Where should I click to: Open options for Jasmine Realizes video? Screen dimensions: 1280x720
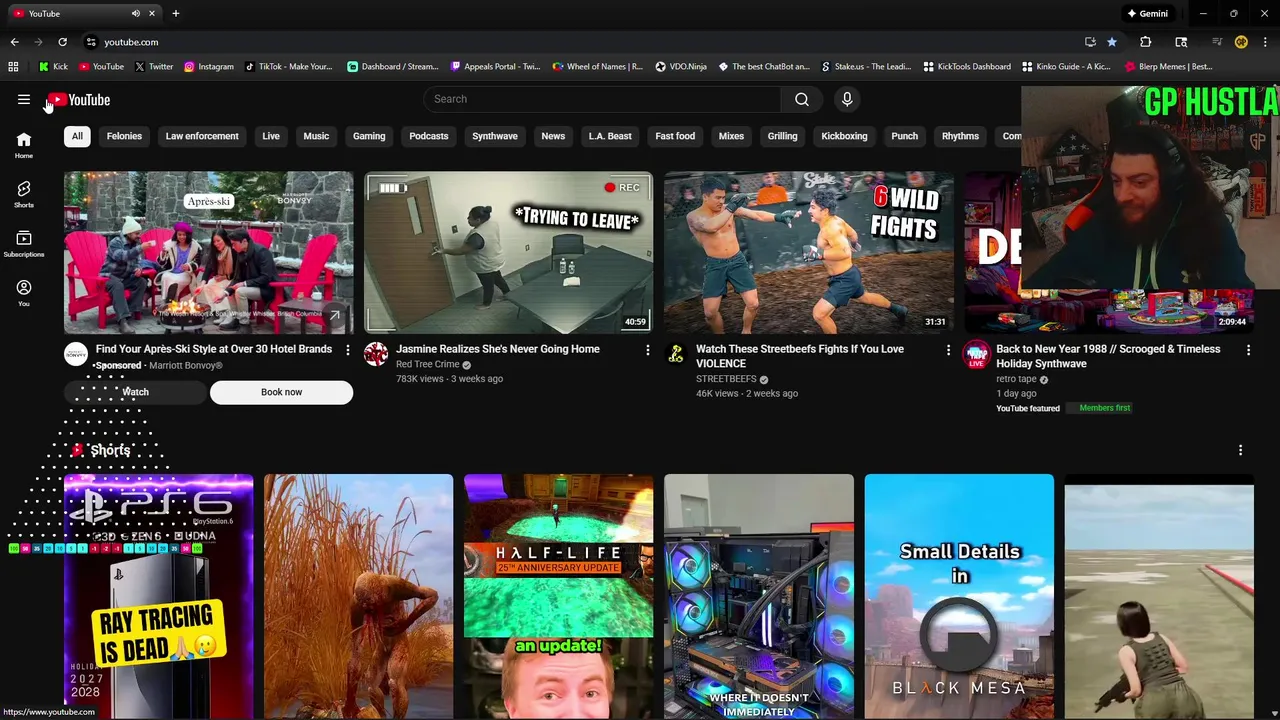[648, 350]
